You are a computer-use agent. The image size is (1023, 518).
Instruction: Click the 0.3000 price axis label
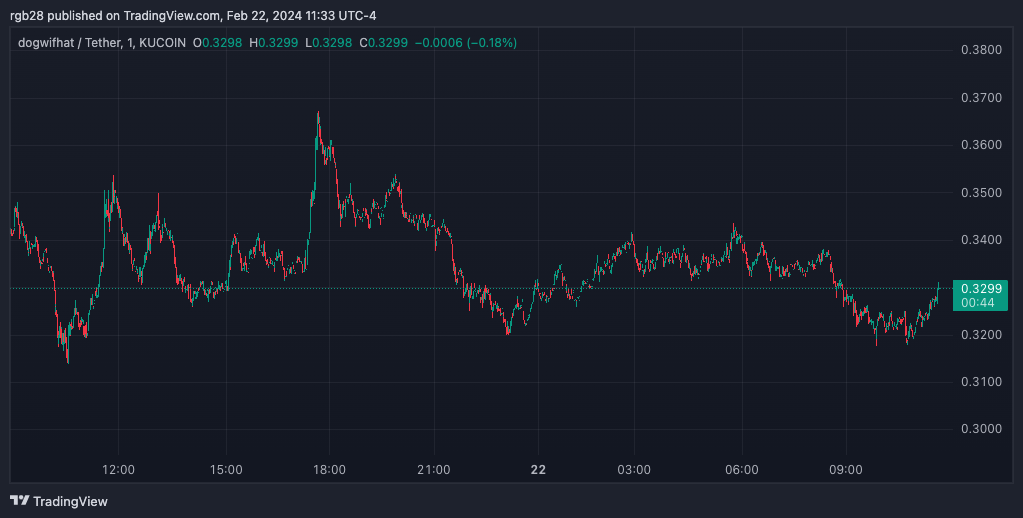tap(979, 429)
